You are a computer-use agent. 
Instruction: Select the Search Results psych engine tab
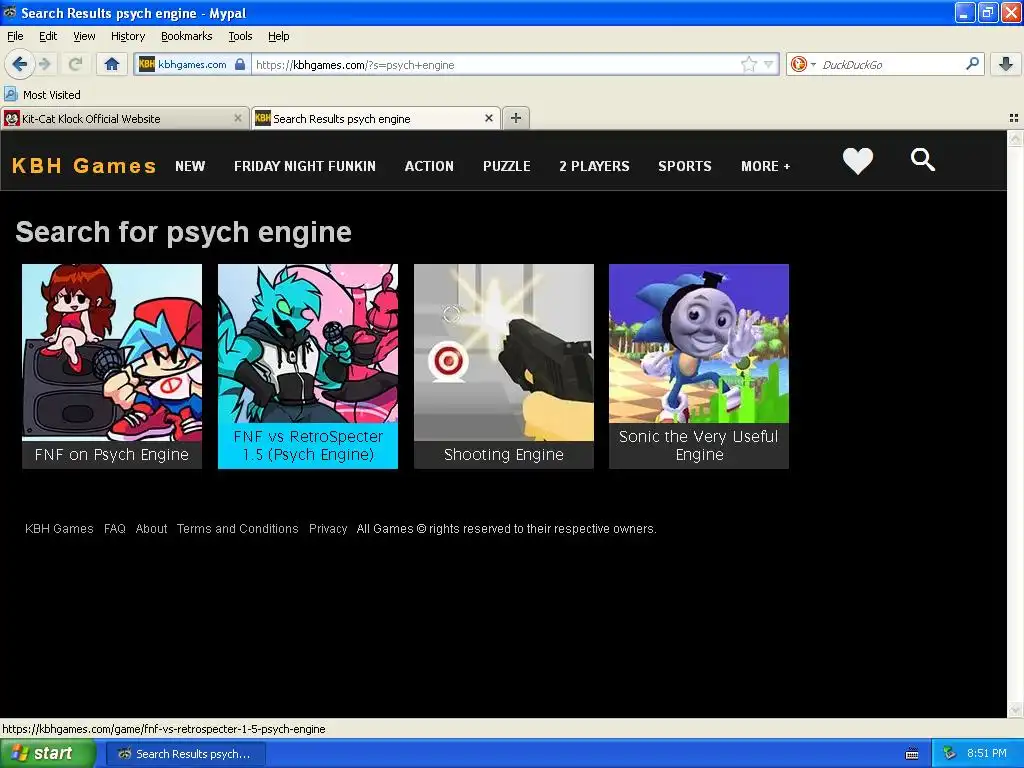(377, 118)
